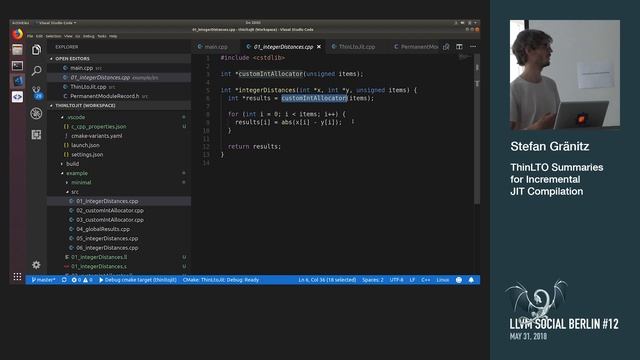Click the Ln 6, Col 36 cursor position
Viewport: 640px width, 360px height.
(327, 280)
